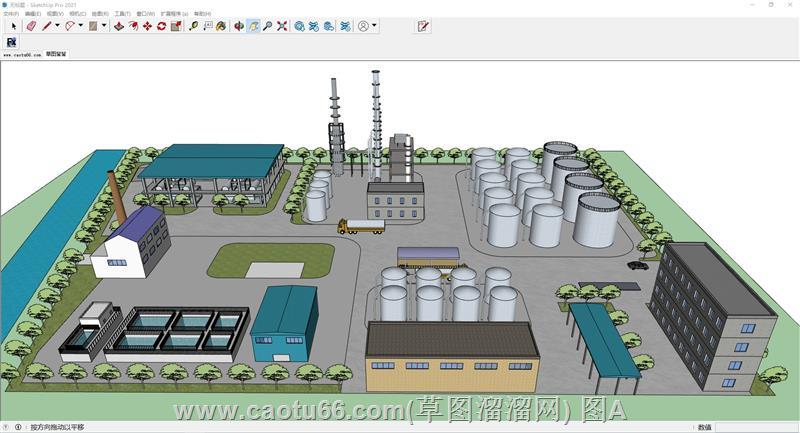Expand the account dropdown arrow
This screenshot has width=800, height=433.
click(x=374, y=26)
